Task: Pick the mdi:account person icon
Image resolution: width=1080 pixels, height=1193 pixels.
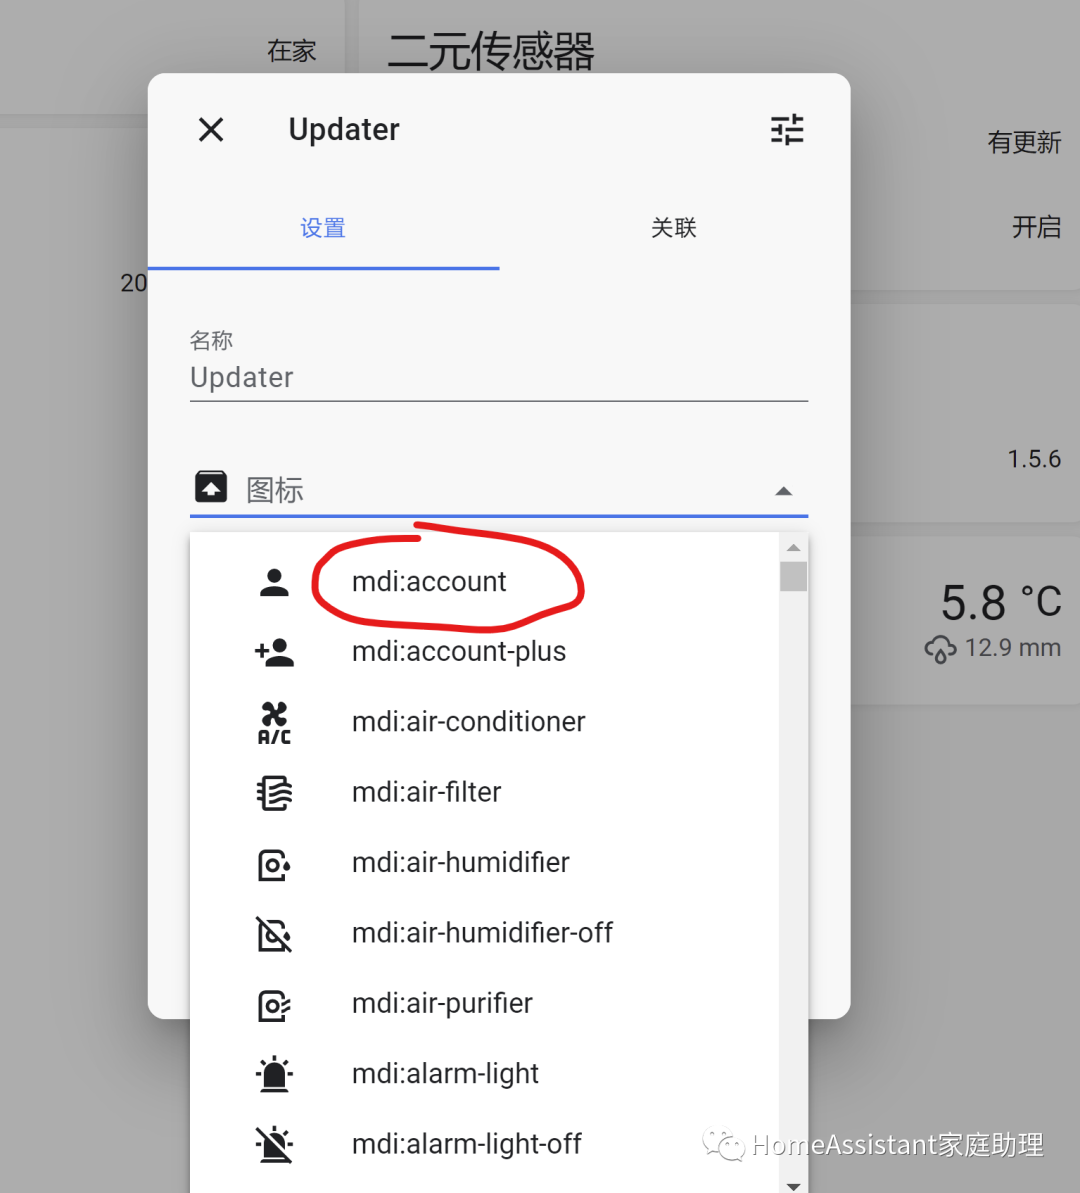Action: point(274,582)
